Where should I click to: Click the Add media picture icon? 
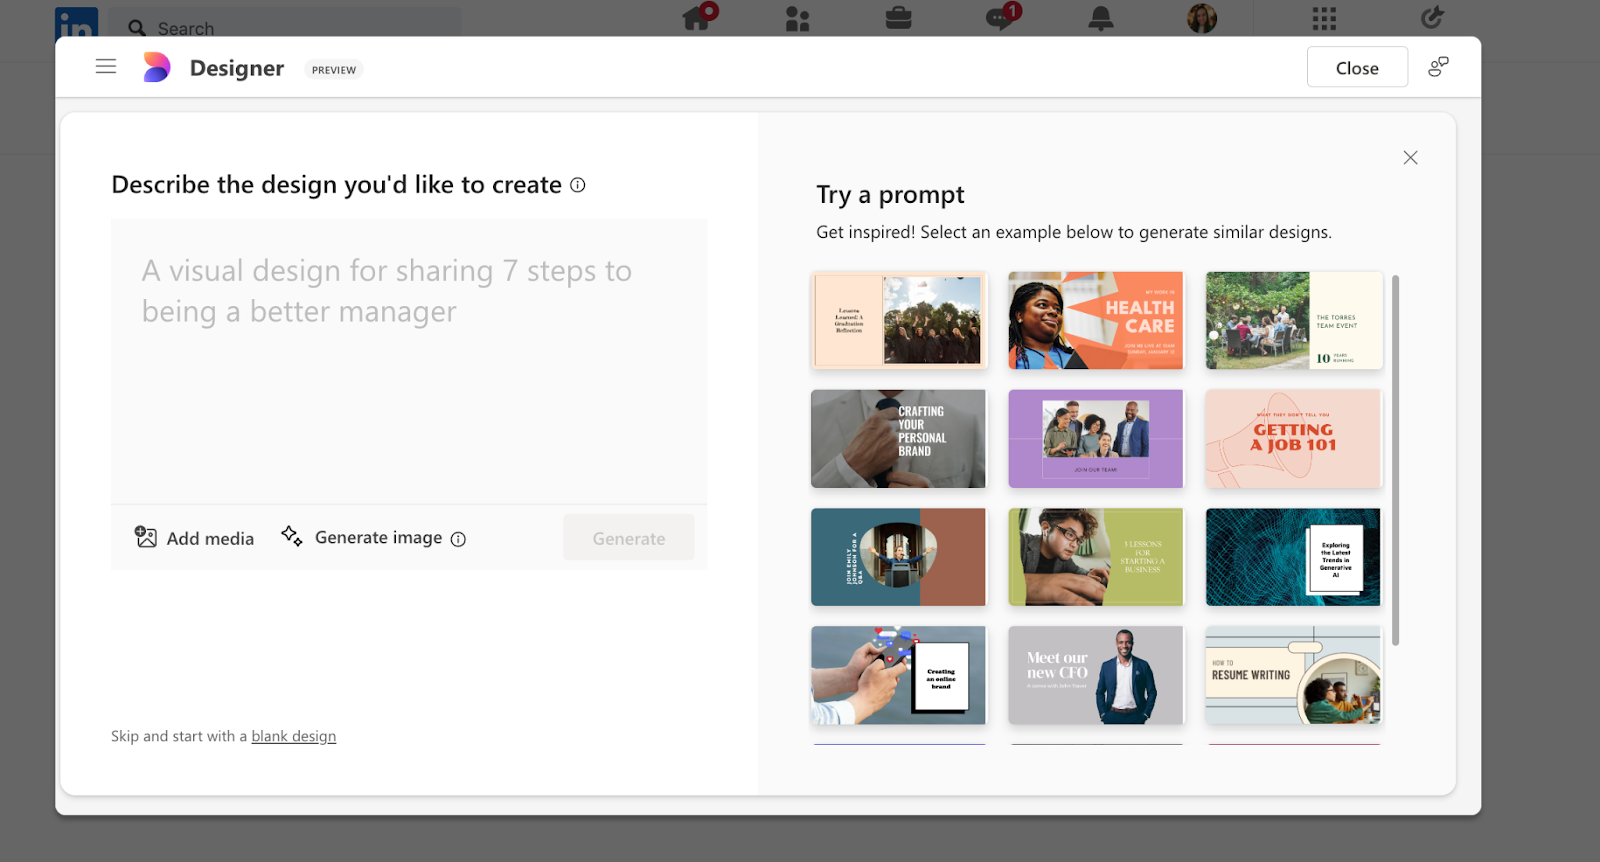pyautogui.click(x=146, y=537)
